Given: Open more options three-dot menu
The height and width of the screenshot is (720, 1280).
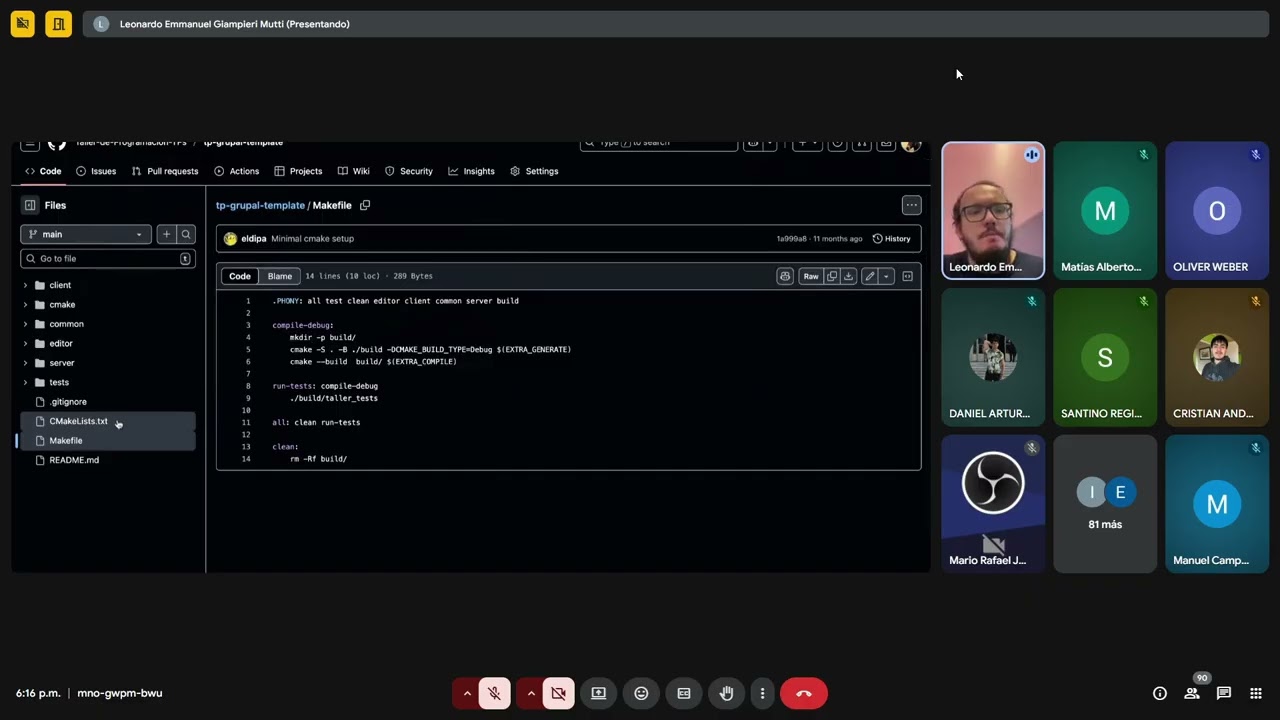Looking at the screenshot, I should coord(762,693).
